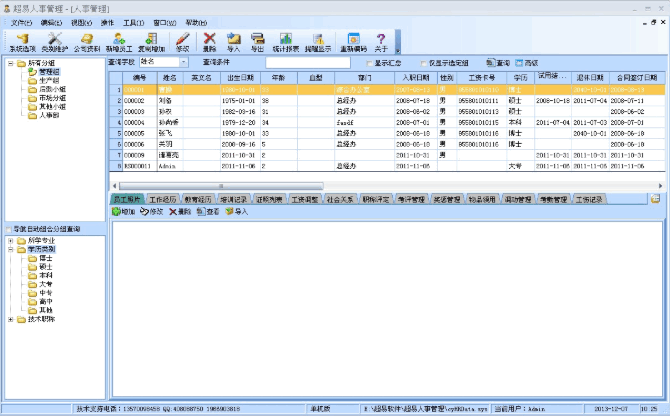Collapse the 所有分组 tree node

click(11, 63)
